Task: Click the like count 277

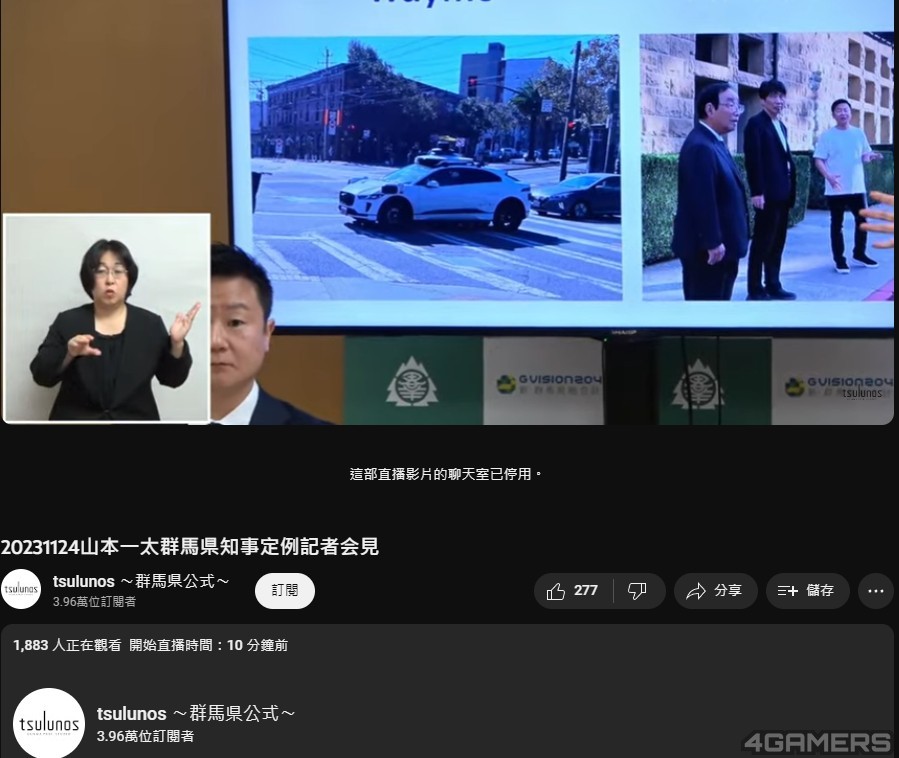Action: (x=585, y=591)
